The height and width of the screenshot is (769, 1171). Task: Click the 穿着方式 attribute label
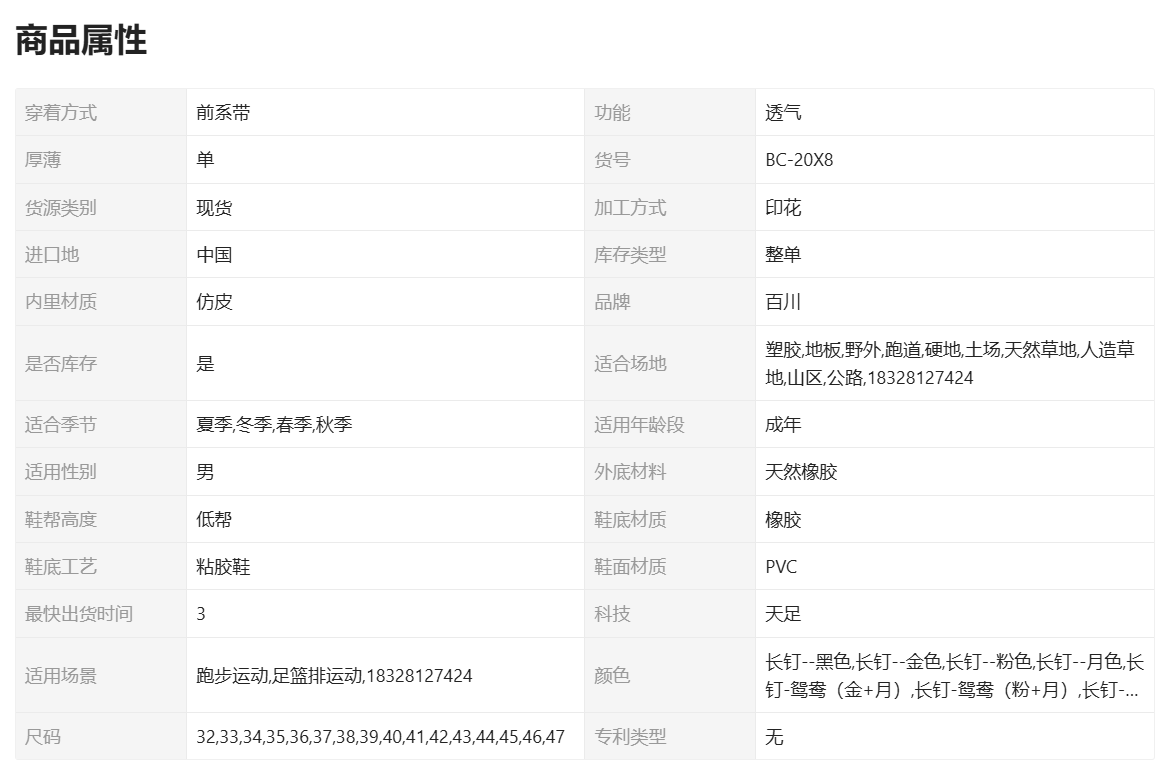(61, 113)
